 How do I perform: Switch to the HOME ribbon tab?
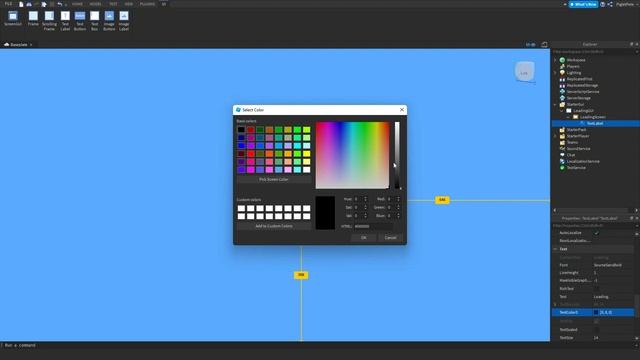pyautogui.click(x=77, y=4)
